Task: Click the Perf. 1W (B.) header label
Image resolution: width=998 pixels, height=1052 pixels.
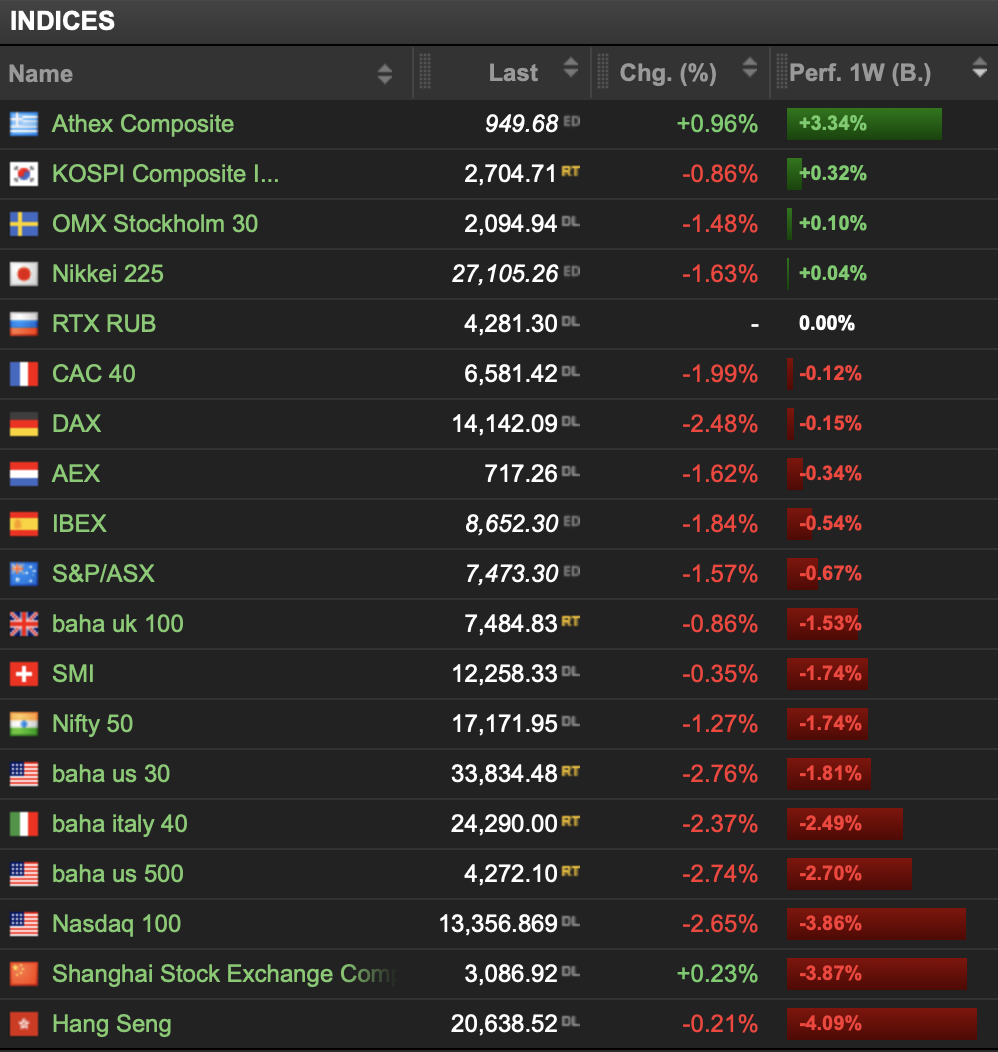Action: 861,72
